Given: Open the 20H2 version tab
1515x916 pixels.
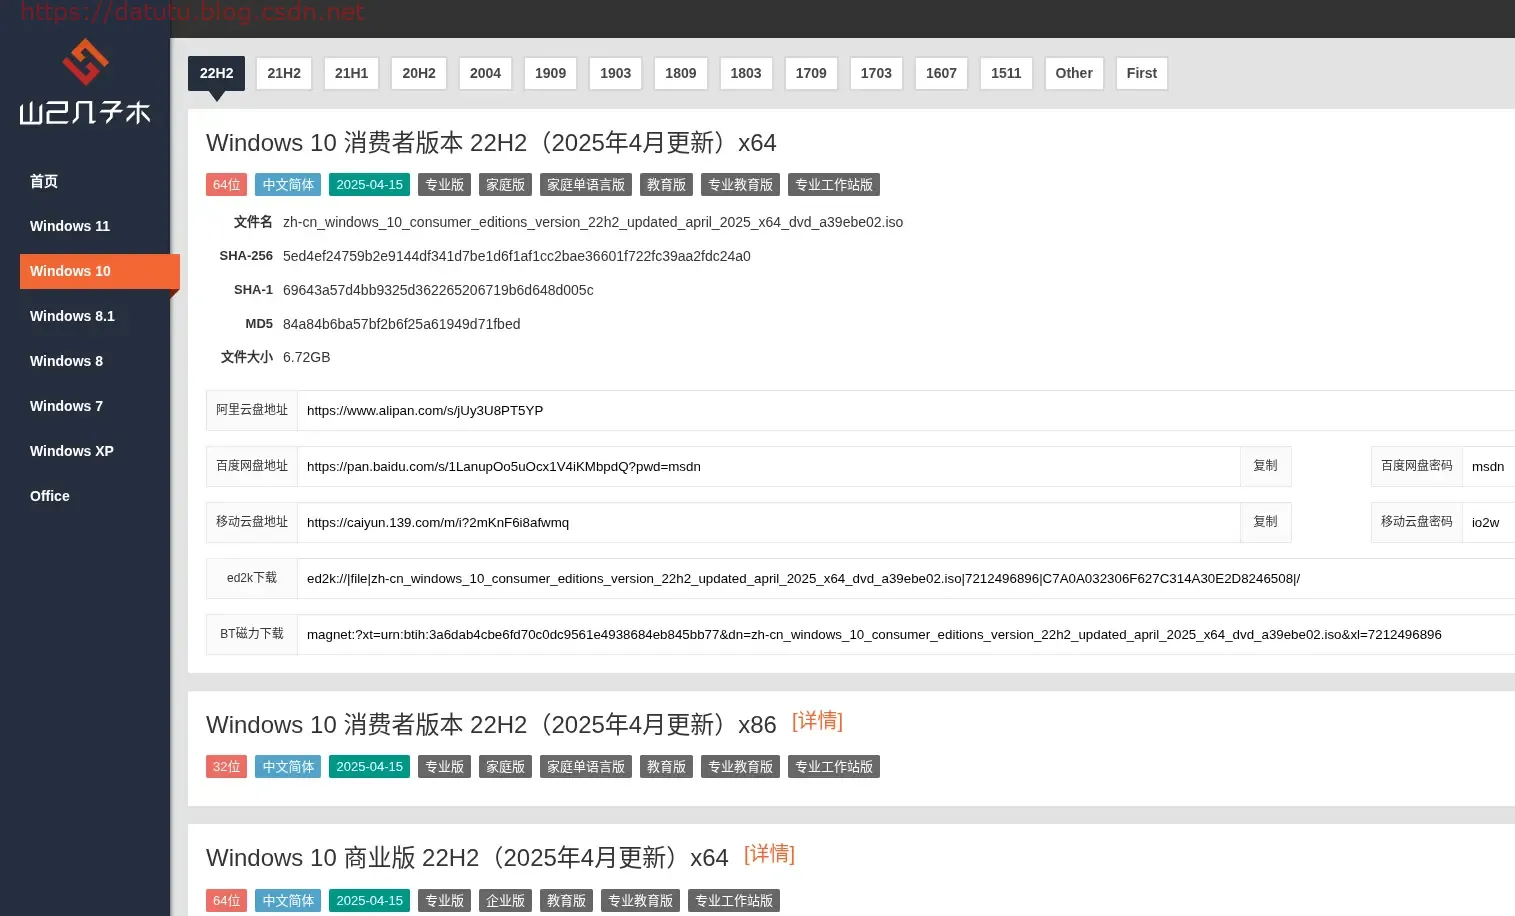Looking at the screenshot, I should [419, 73].
